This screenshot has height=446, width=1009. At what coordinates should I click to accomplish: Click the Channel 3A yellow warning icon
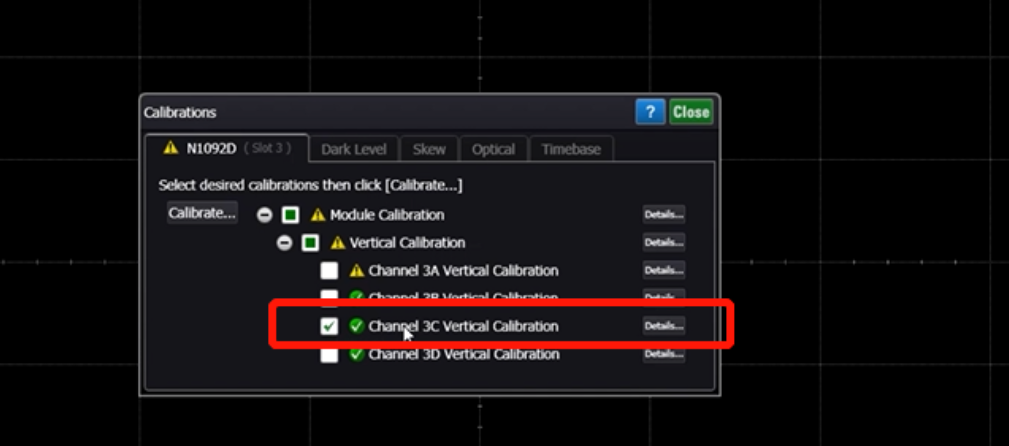[357, 271]
